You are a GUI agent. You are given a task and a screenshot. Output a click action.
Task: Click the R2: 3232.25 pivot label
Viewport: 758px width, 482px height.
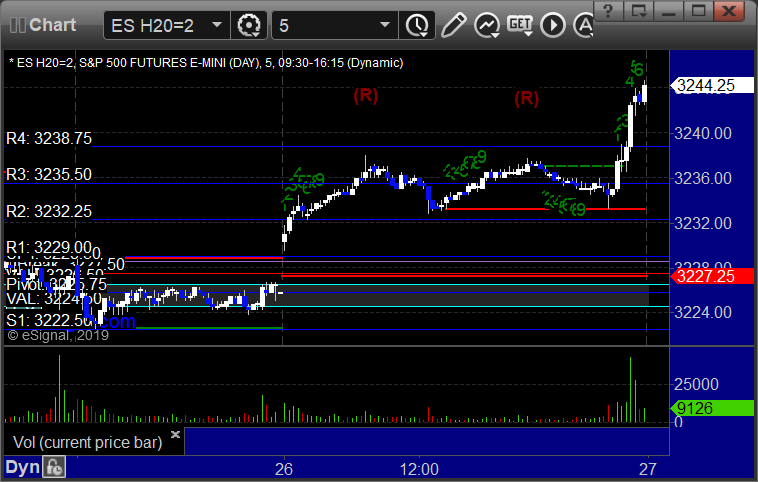[x=49, y=211]
